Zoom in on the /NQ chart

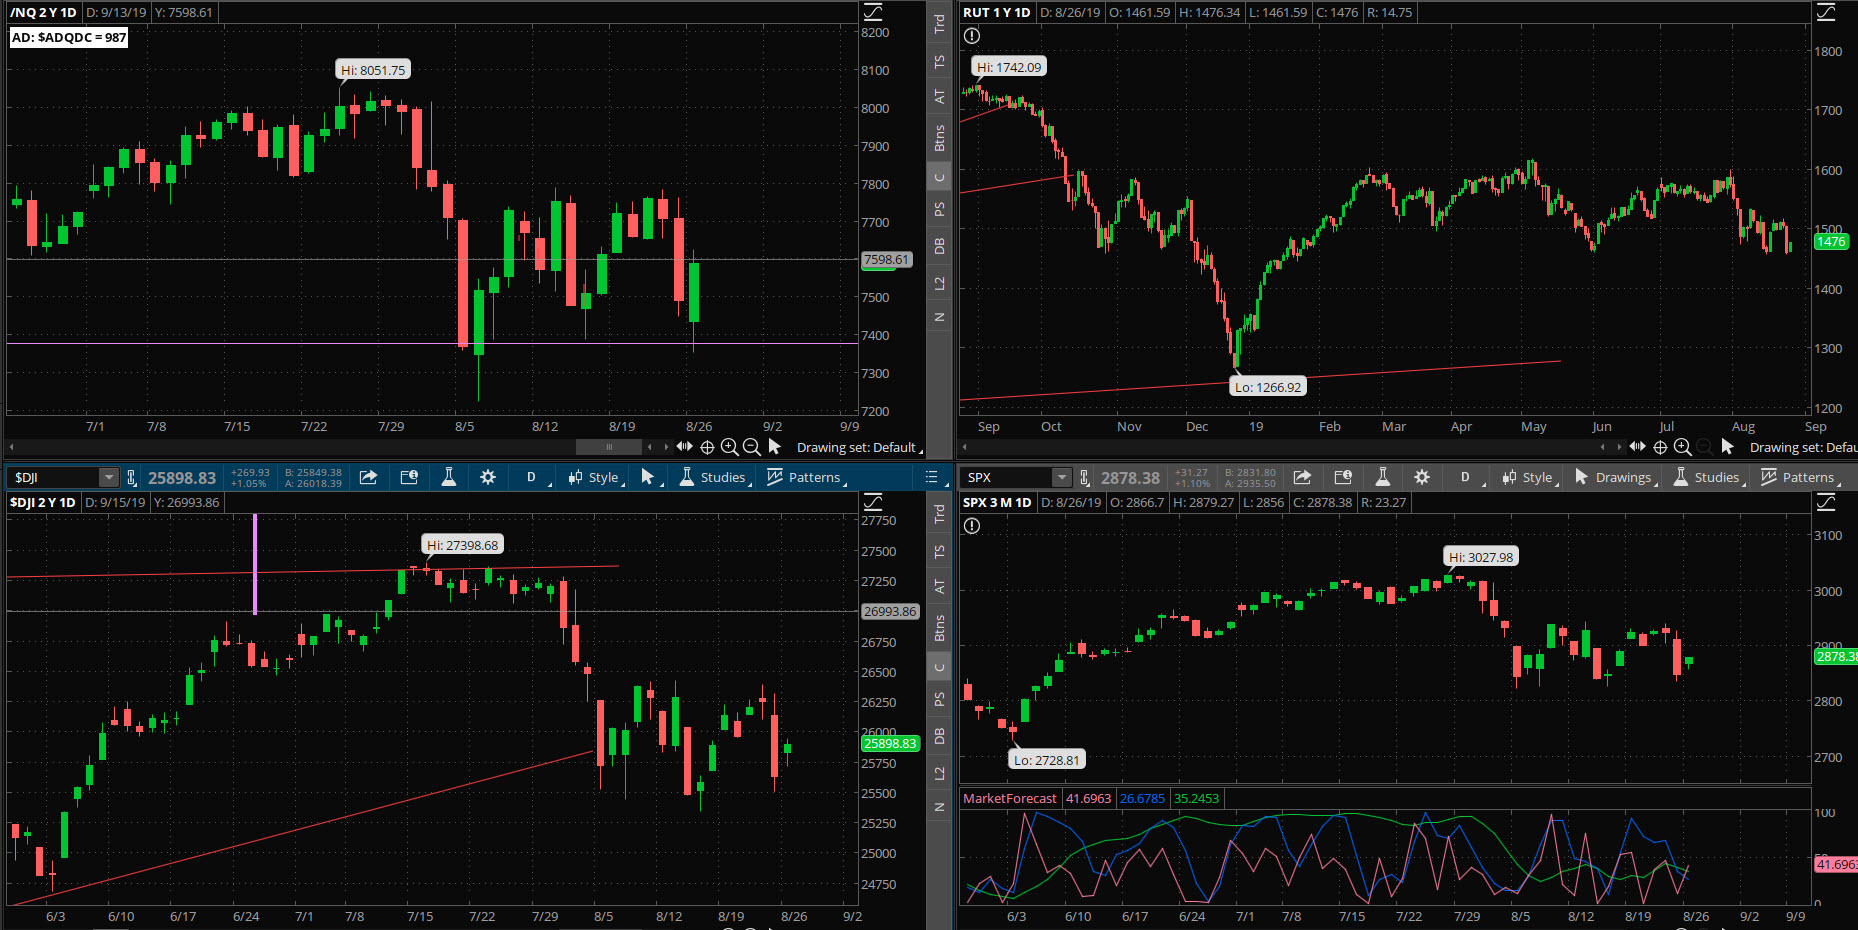729,447
